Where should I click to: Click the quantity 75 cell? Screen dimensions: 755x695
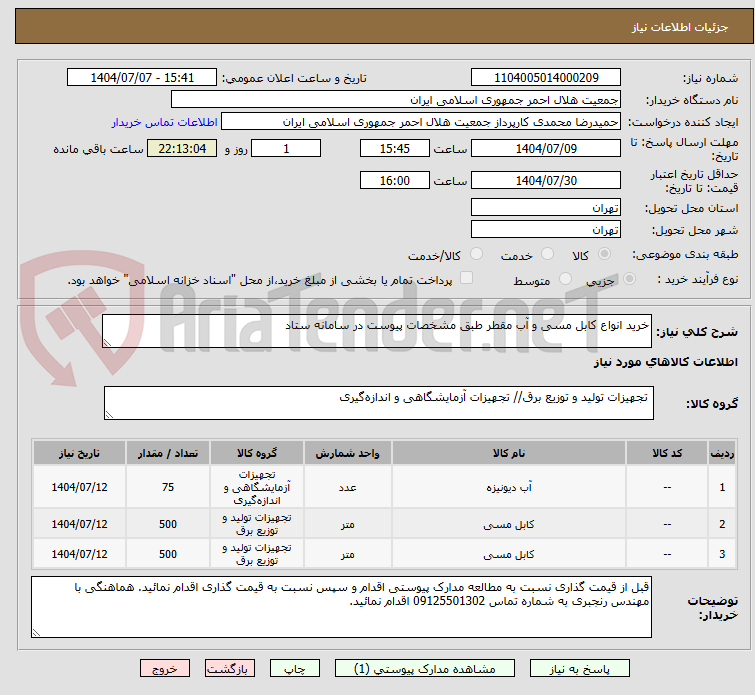(168, 487)
